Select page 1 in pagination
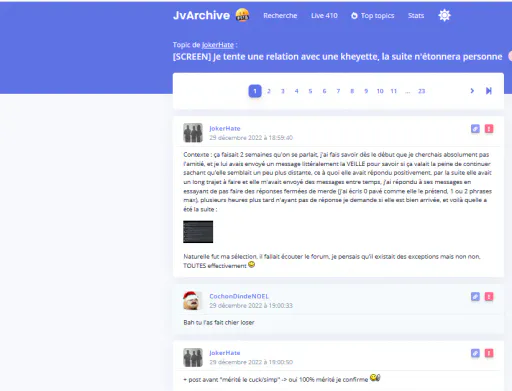The width and height of the screenshot is (512, 391). pos(255,91)
